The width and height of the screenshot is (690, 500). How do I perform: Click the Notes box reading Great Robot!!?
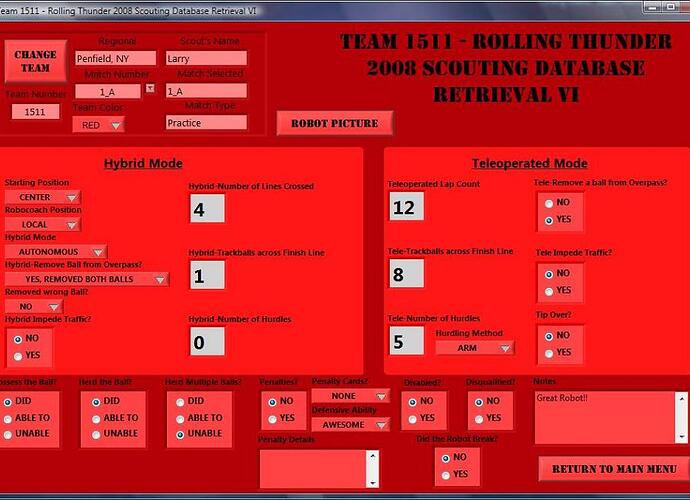click(605, 418)
